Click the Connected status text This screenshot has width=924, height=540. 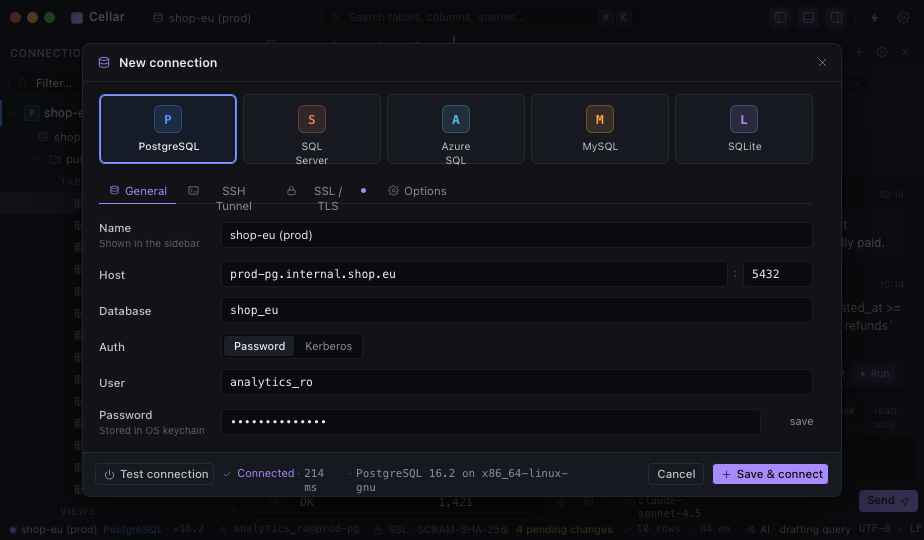tap(265, 473)
